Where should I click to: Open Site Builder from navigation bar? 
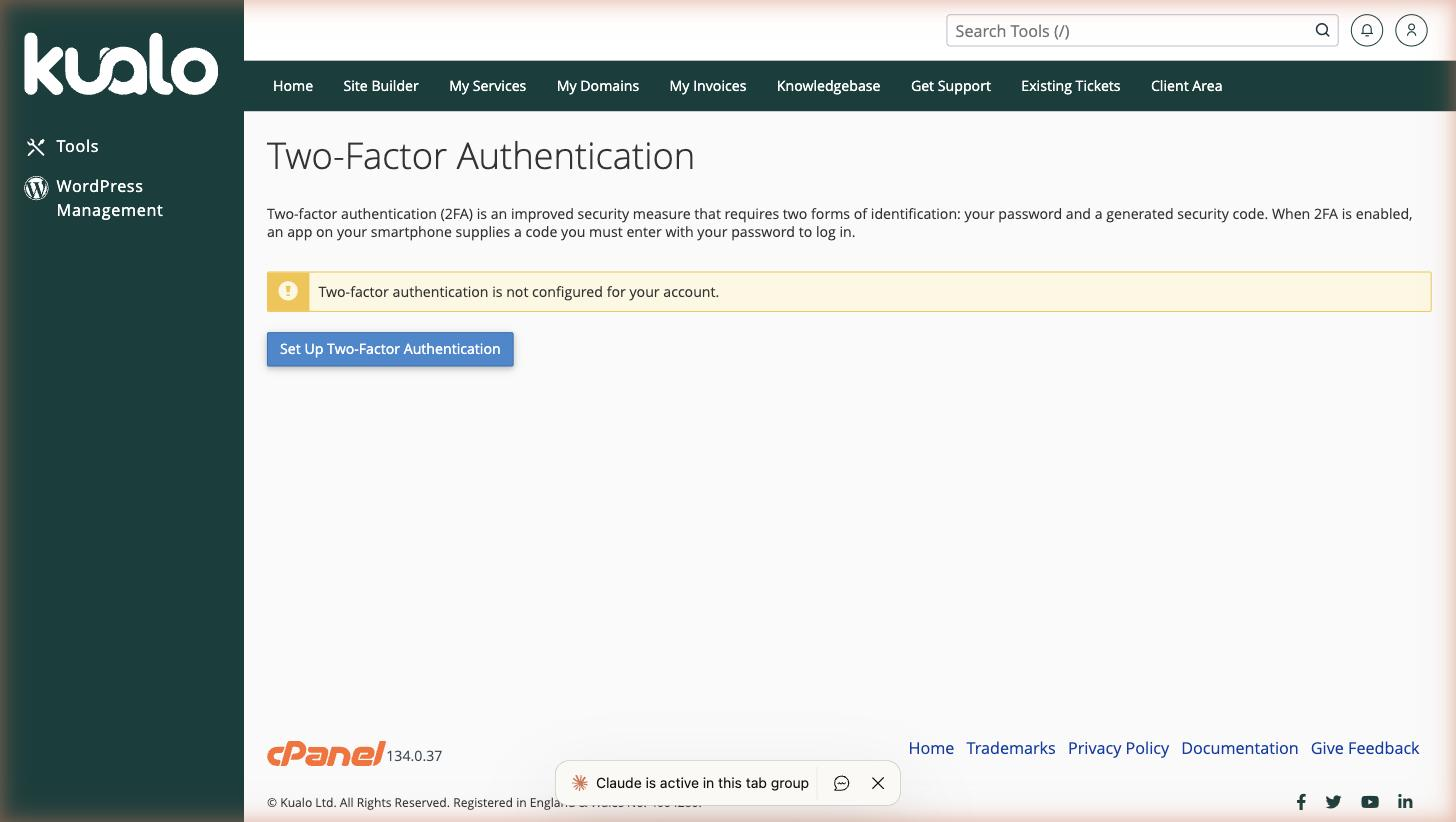coord(381,86)
